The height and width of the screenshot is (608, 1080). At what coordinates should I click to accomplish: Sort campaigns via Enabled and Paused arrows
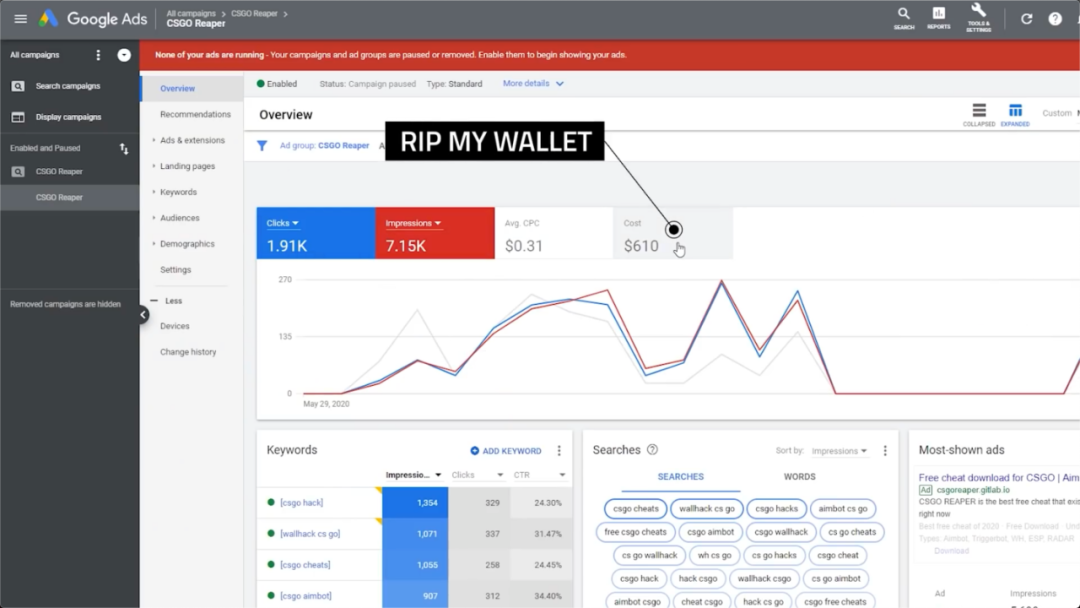tap(124, 148)
